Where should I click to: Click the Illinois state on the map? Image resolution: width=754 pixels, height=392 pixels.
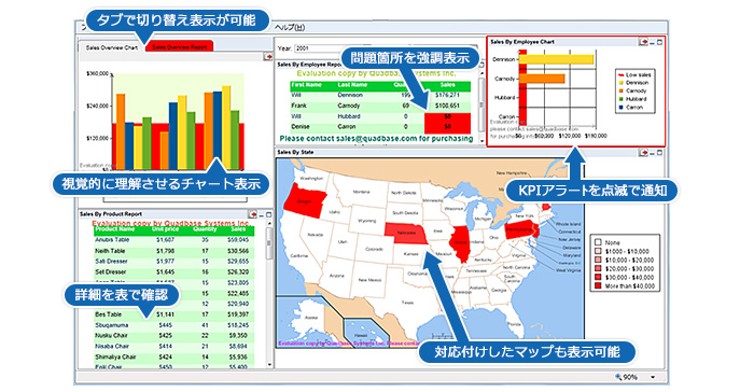[460, 243]
